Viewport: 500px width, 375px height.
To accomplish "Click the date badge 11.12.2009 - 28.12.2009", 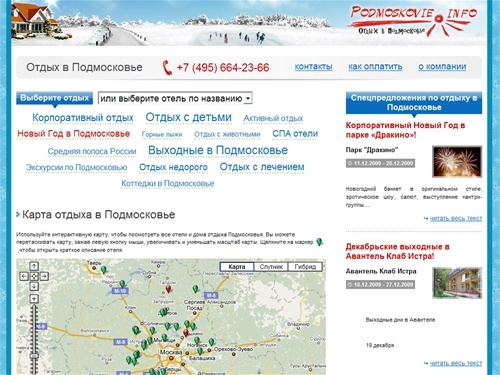I will (x=380, y=163).
